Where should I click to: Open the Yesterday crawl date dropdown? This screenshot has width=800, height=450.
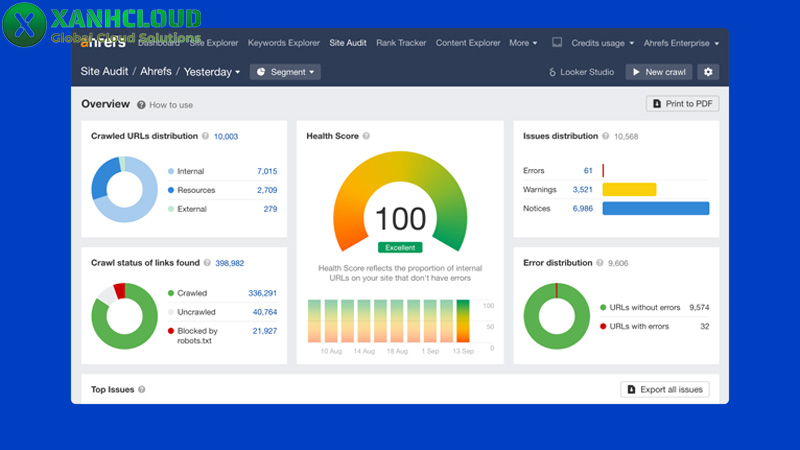(x=212, y=72)
